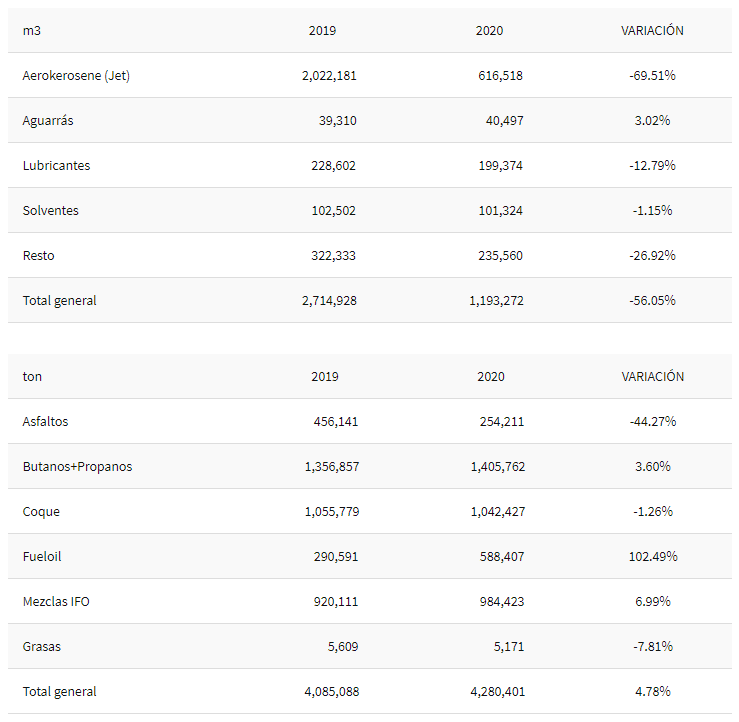This screenshot has width=739, height=722.
Task: Select the Solventes row label
Action: 51,211
